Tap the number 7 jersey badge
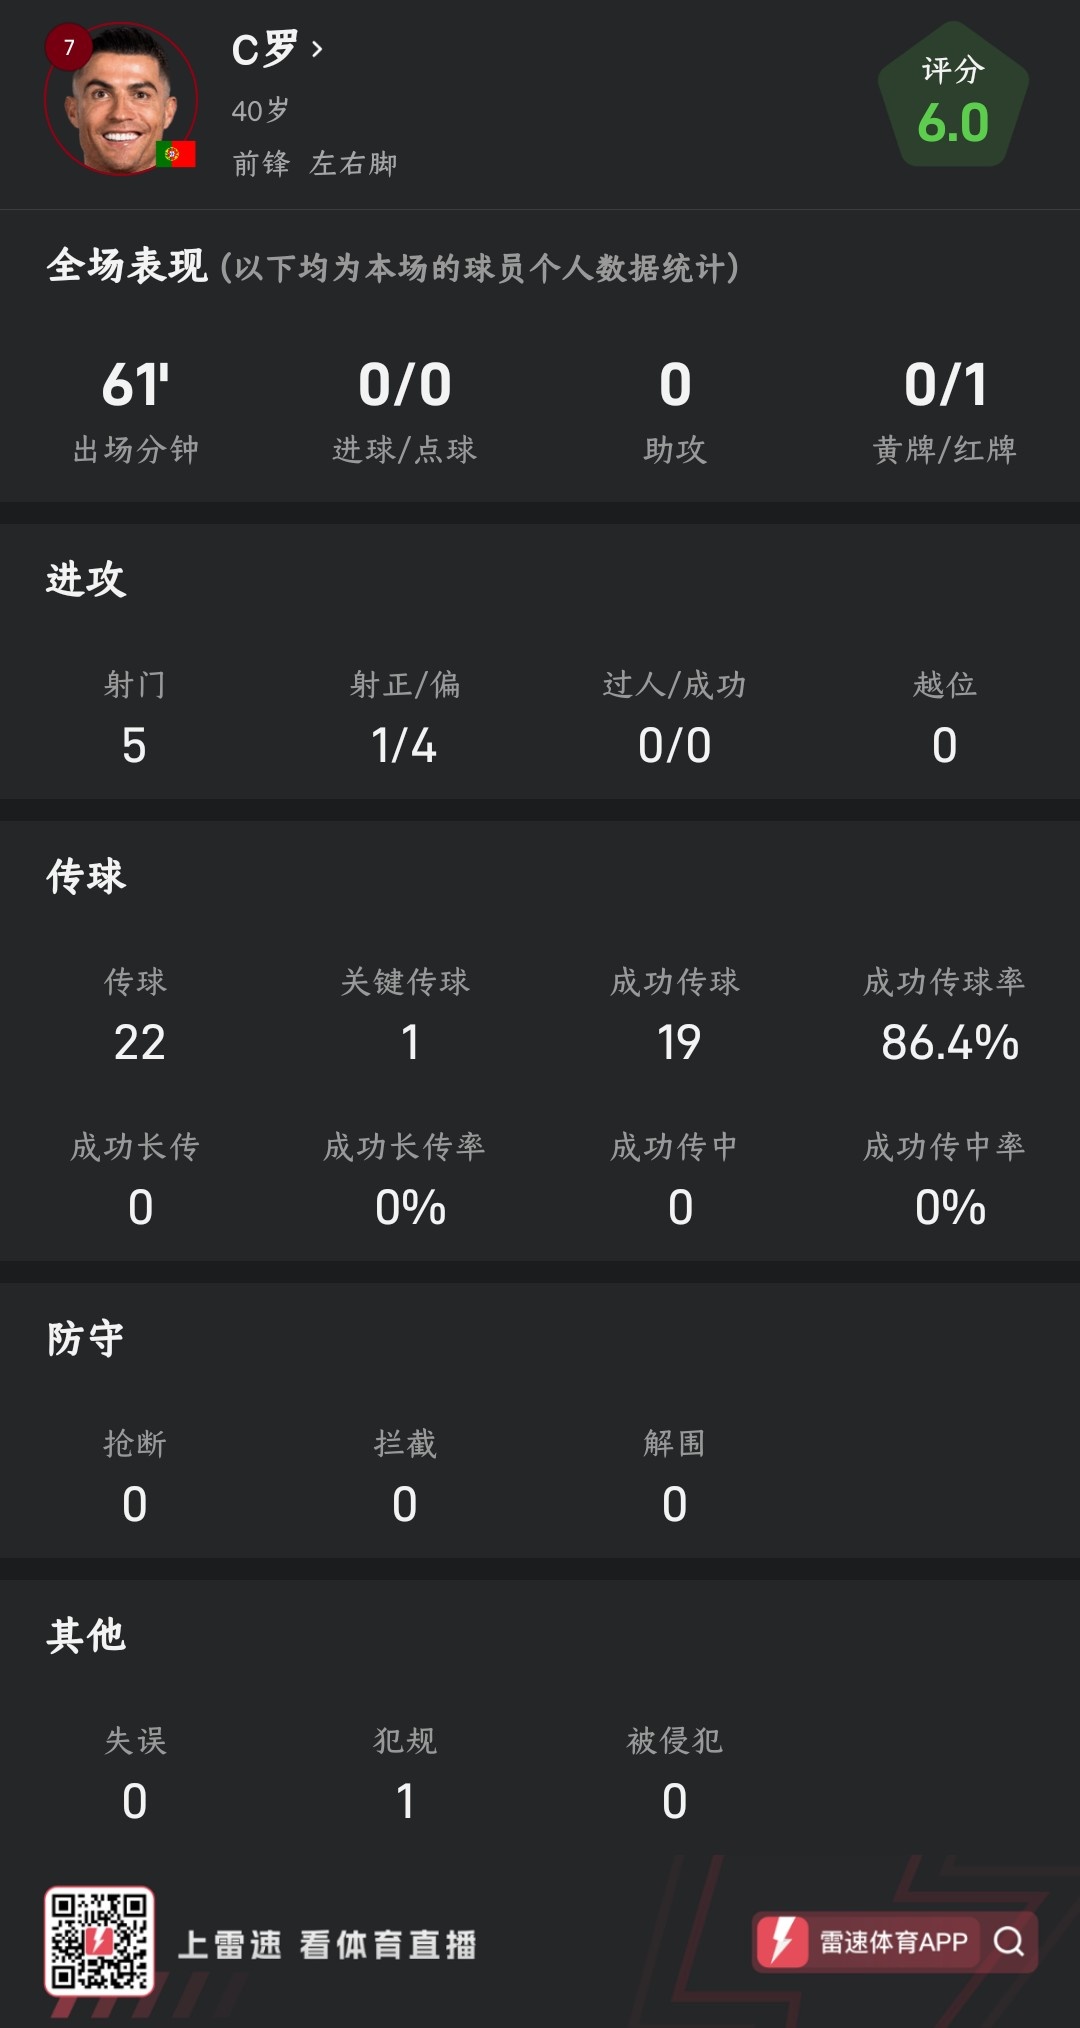Screen dimensions: 1080x2028 click(69, 47)
